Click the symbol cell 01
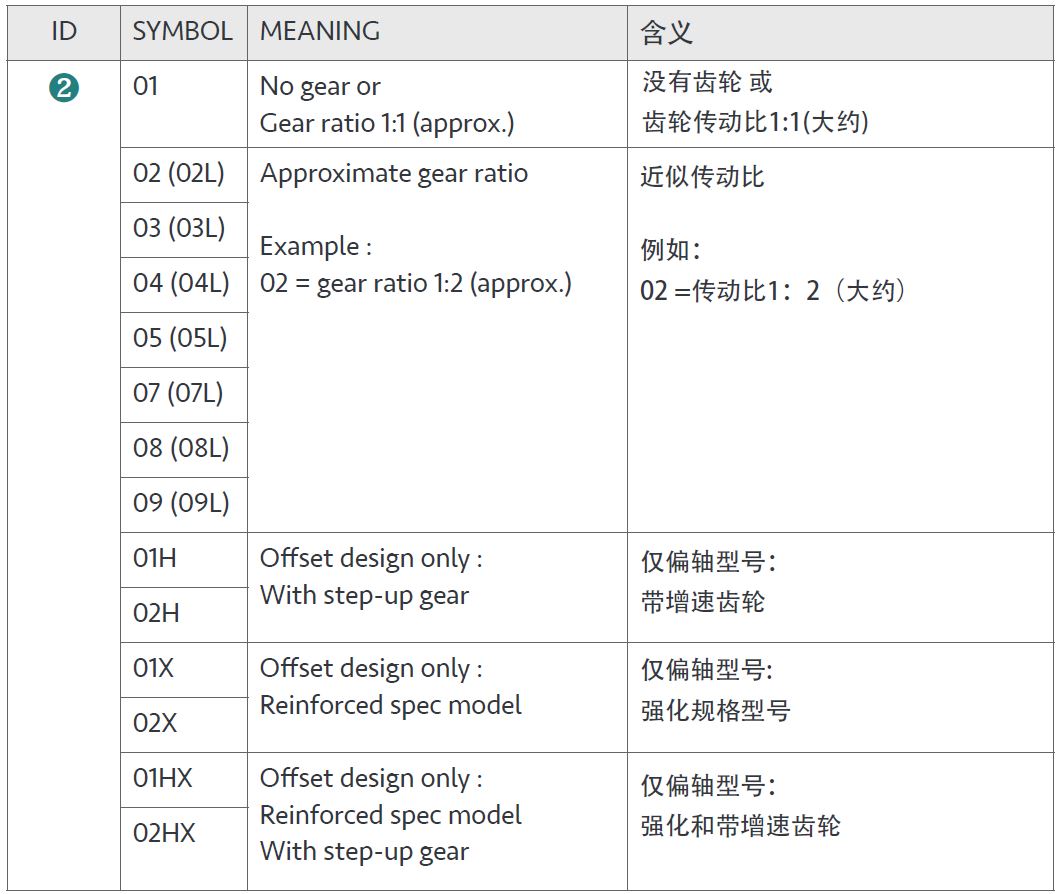The height and width of the screenshot is (894, 1058). pos(146,87)
